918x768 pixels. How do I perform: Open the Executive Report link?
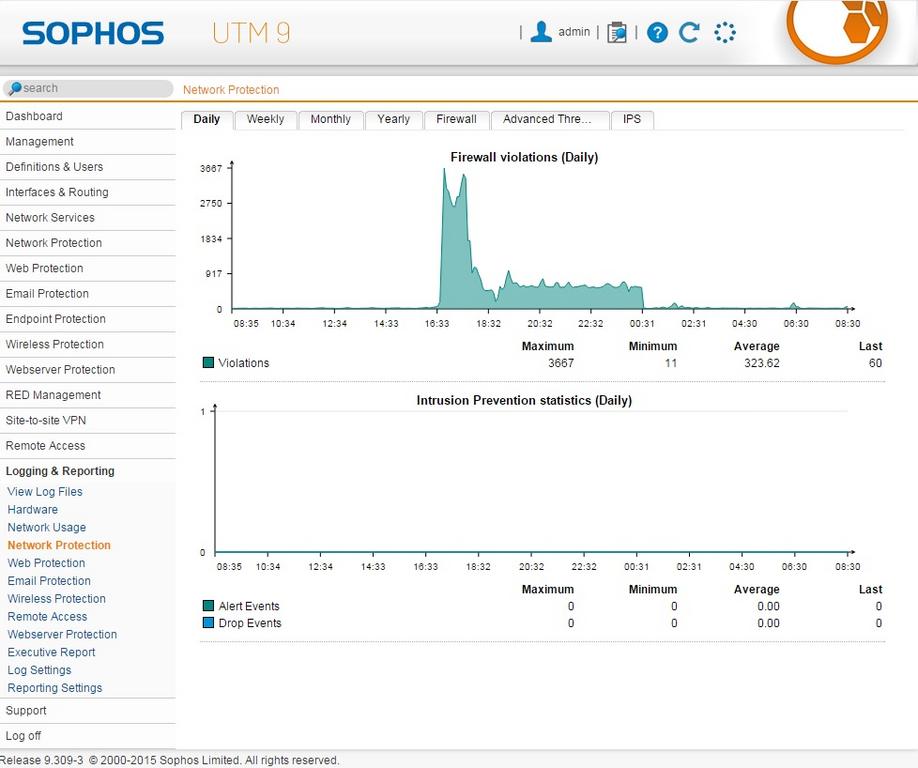pyautogui.click(x=52, y=653)
